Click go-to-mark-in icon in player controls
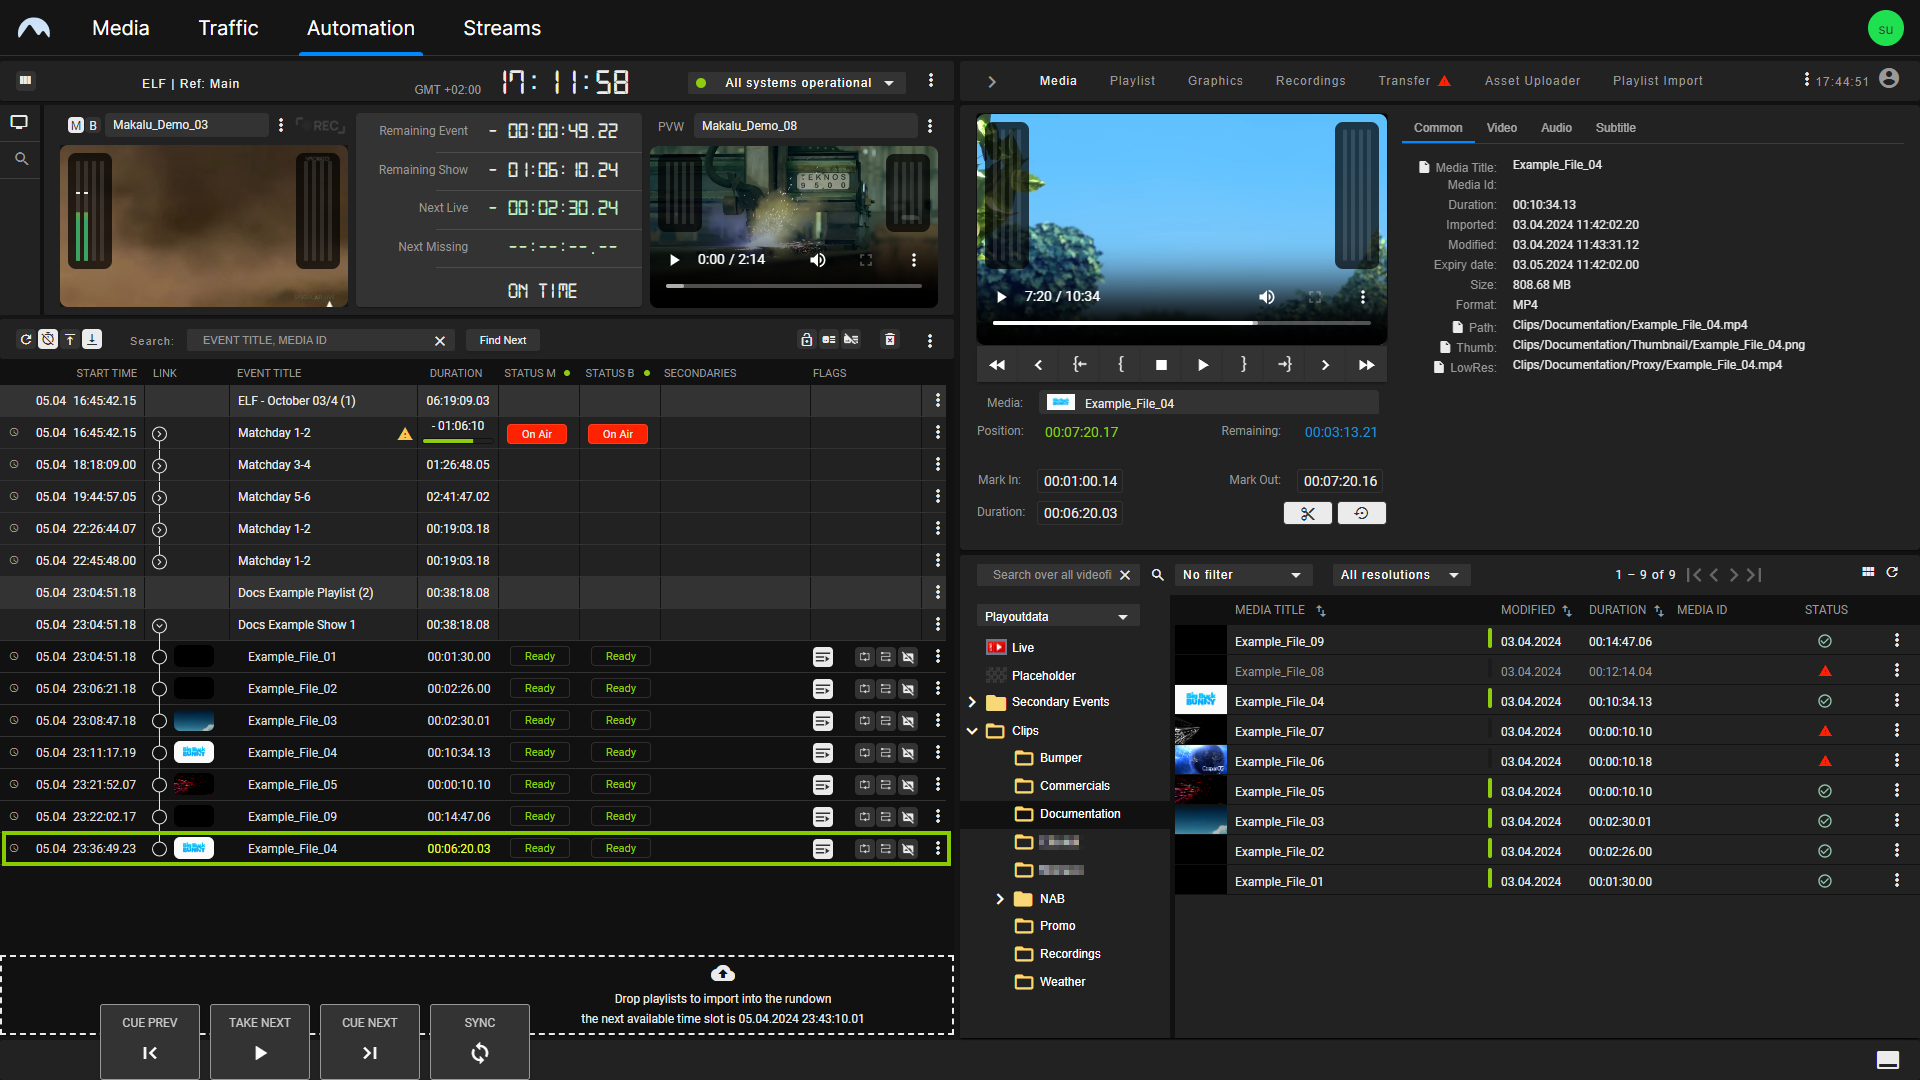Screen dimensions: 1920x1080 [1079, 365]
